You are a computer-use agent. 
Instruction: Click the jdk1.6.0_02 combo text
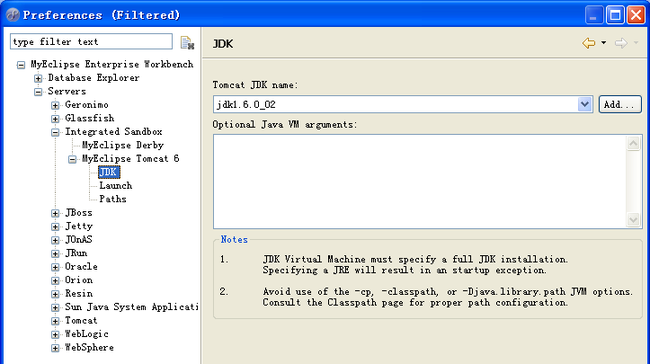pos(246,104)
